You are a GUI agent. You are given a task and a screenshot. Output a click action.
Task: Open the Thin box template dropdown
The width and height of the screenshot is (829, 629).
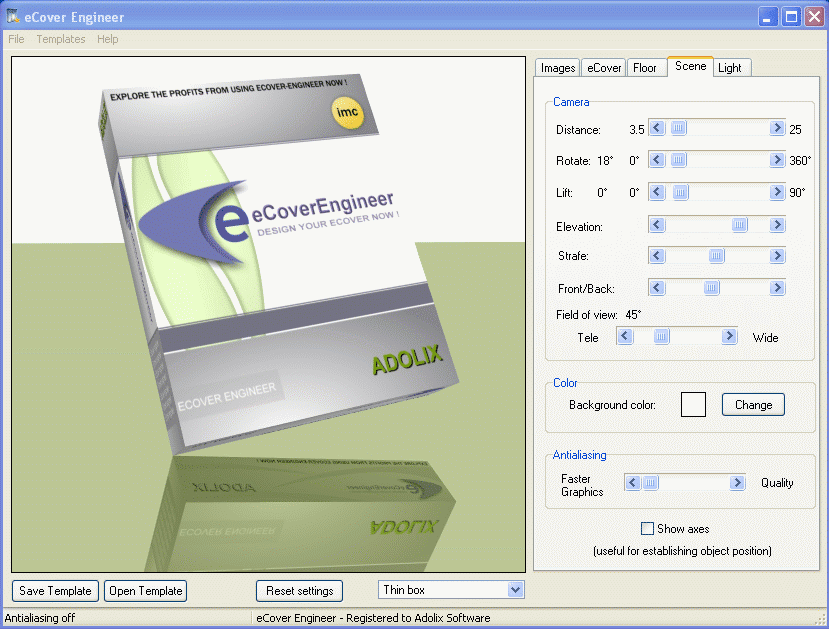point(517,590)
